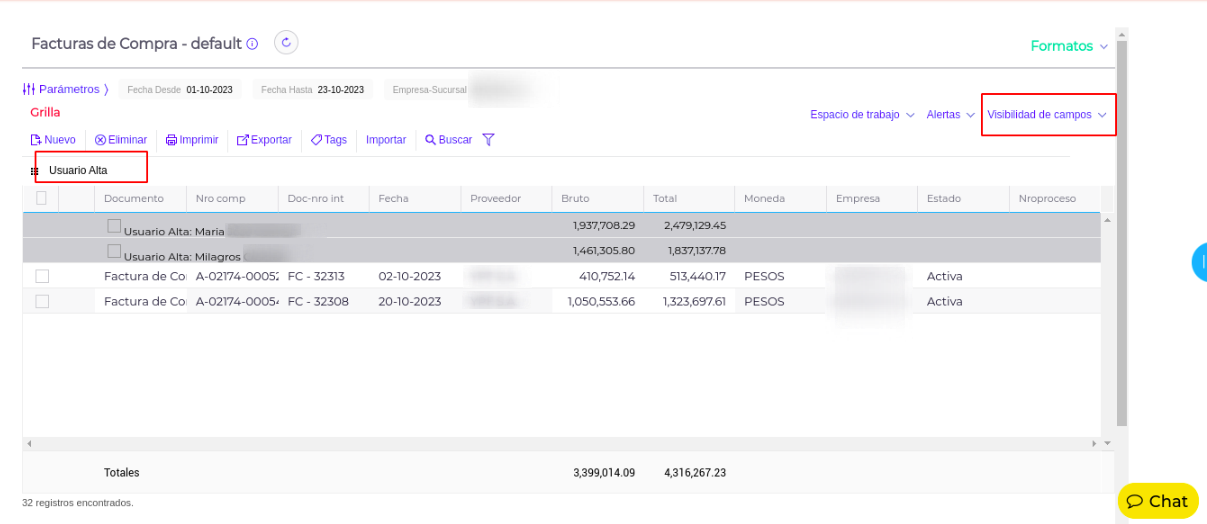This screenshot has width=1207, height=524.
Task: Open the Chat widget
Action: (1157, 501)
